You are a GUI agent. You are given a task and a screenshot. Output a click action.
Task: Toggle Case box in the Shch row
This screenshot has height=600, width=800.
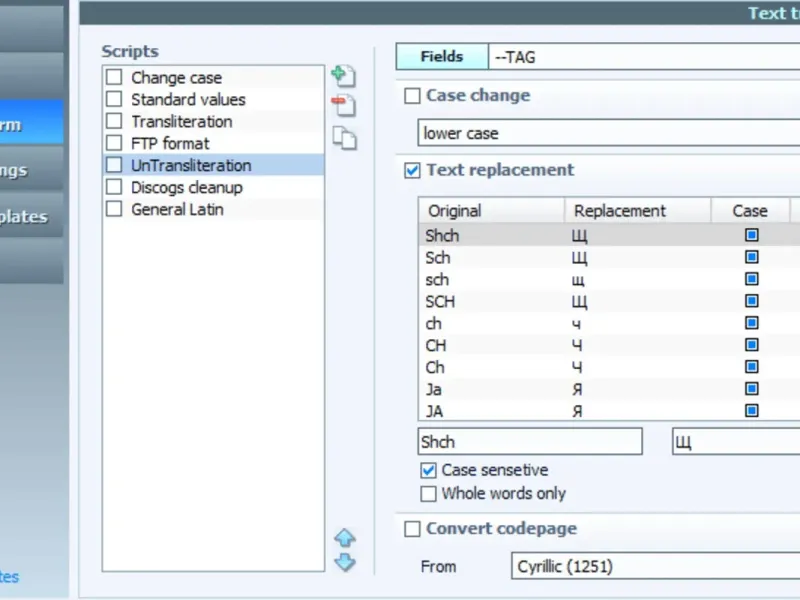click(751, 236)
